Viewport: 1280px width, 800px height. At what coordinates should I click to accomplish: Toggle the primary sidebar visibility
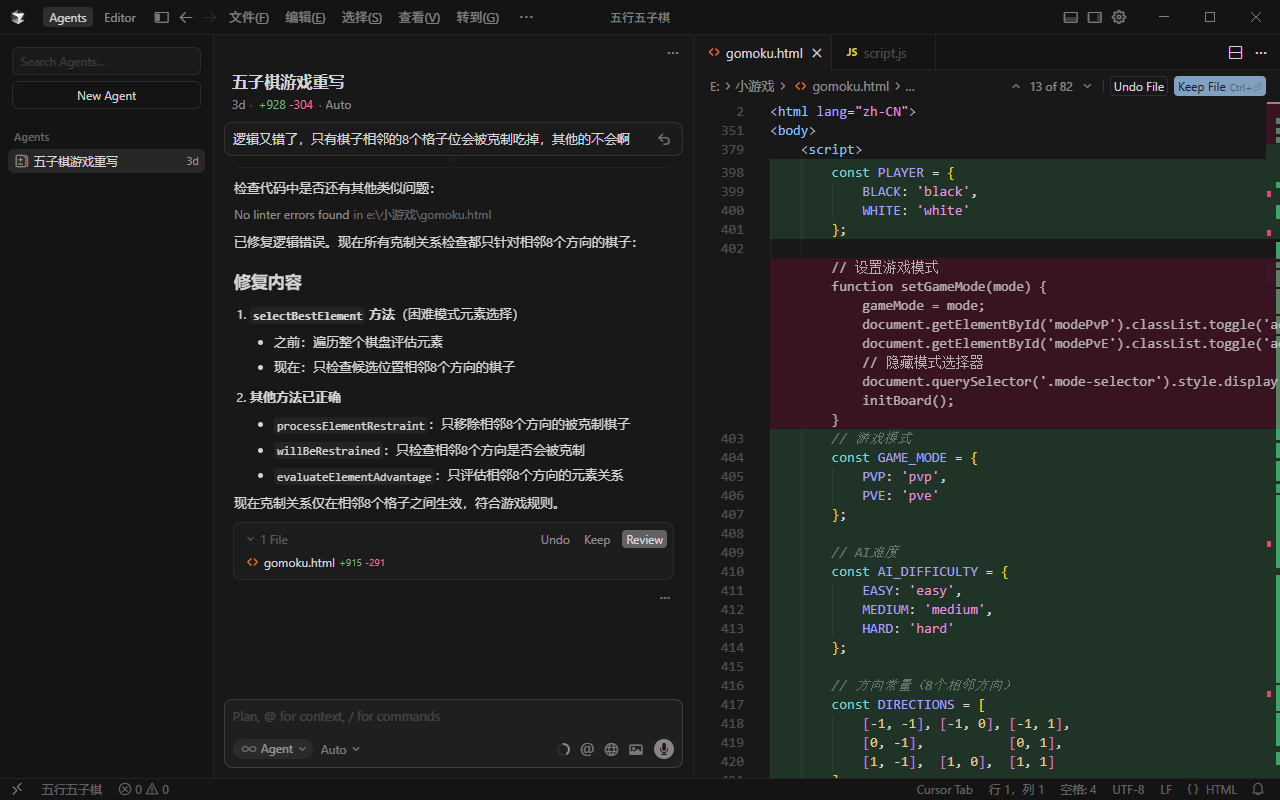click(x=161, y=17)
